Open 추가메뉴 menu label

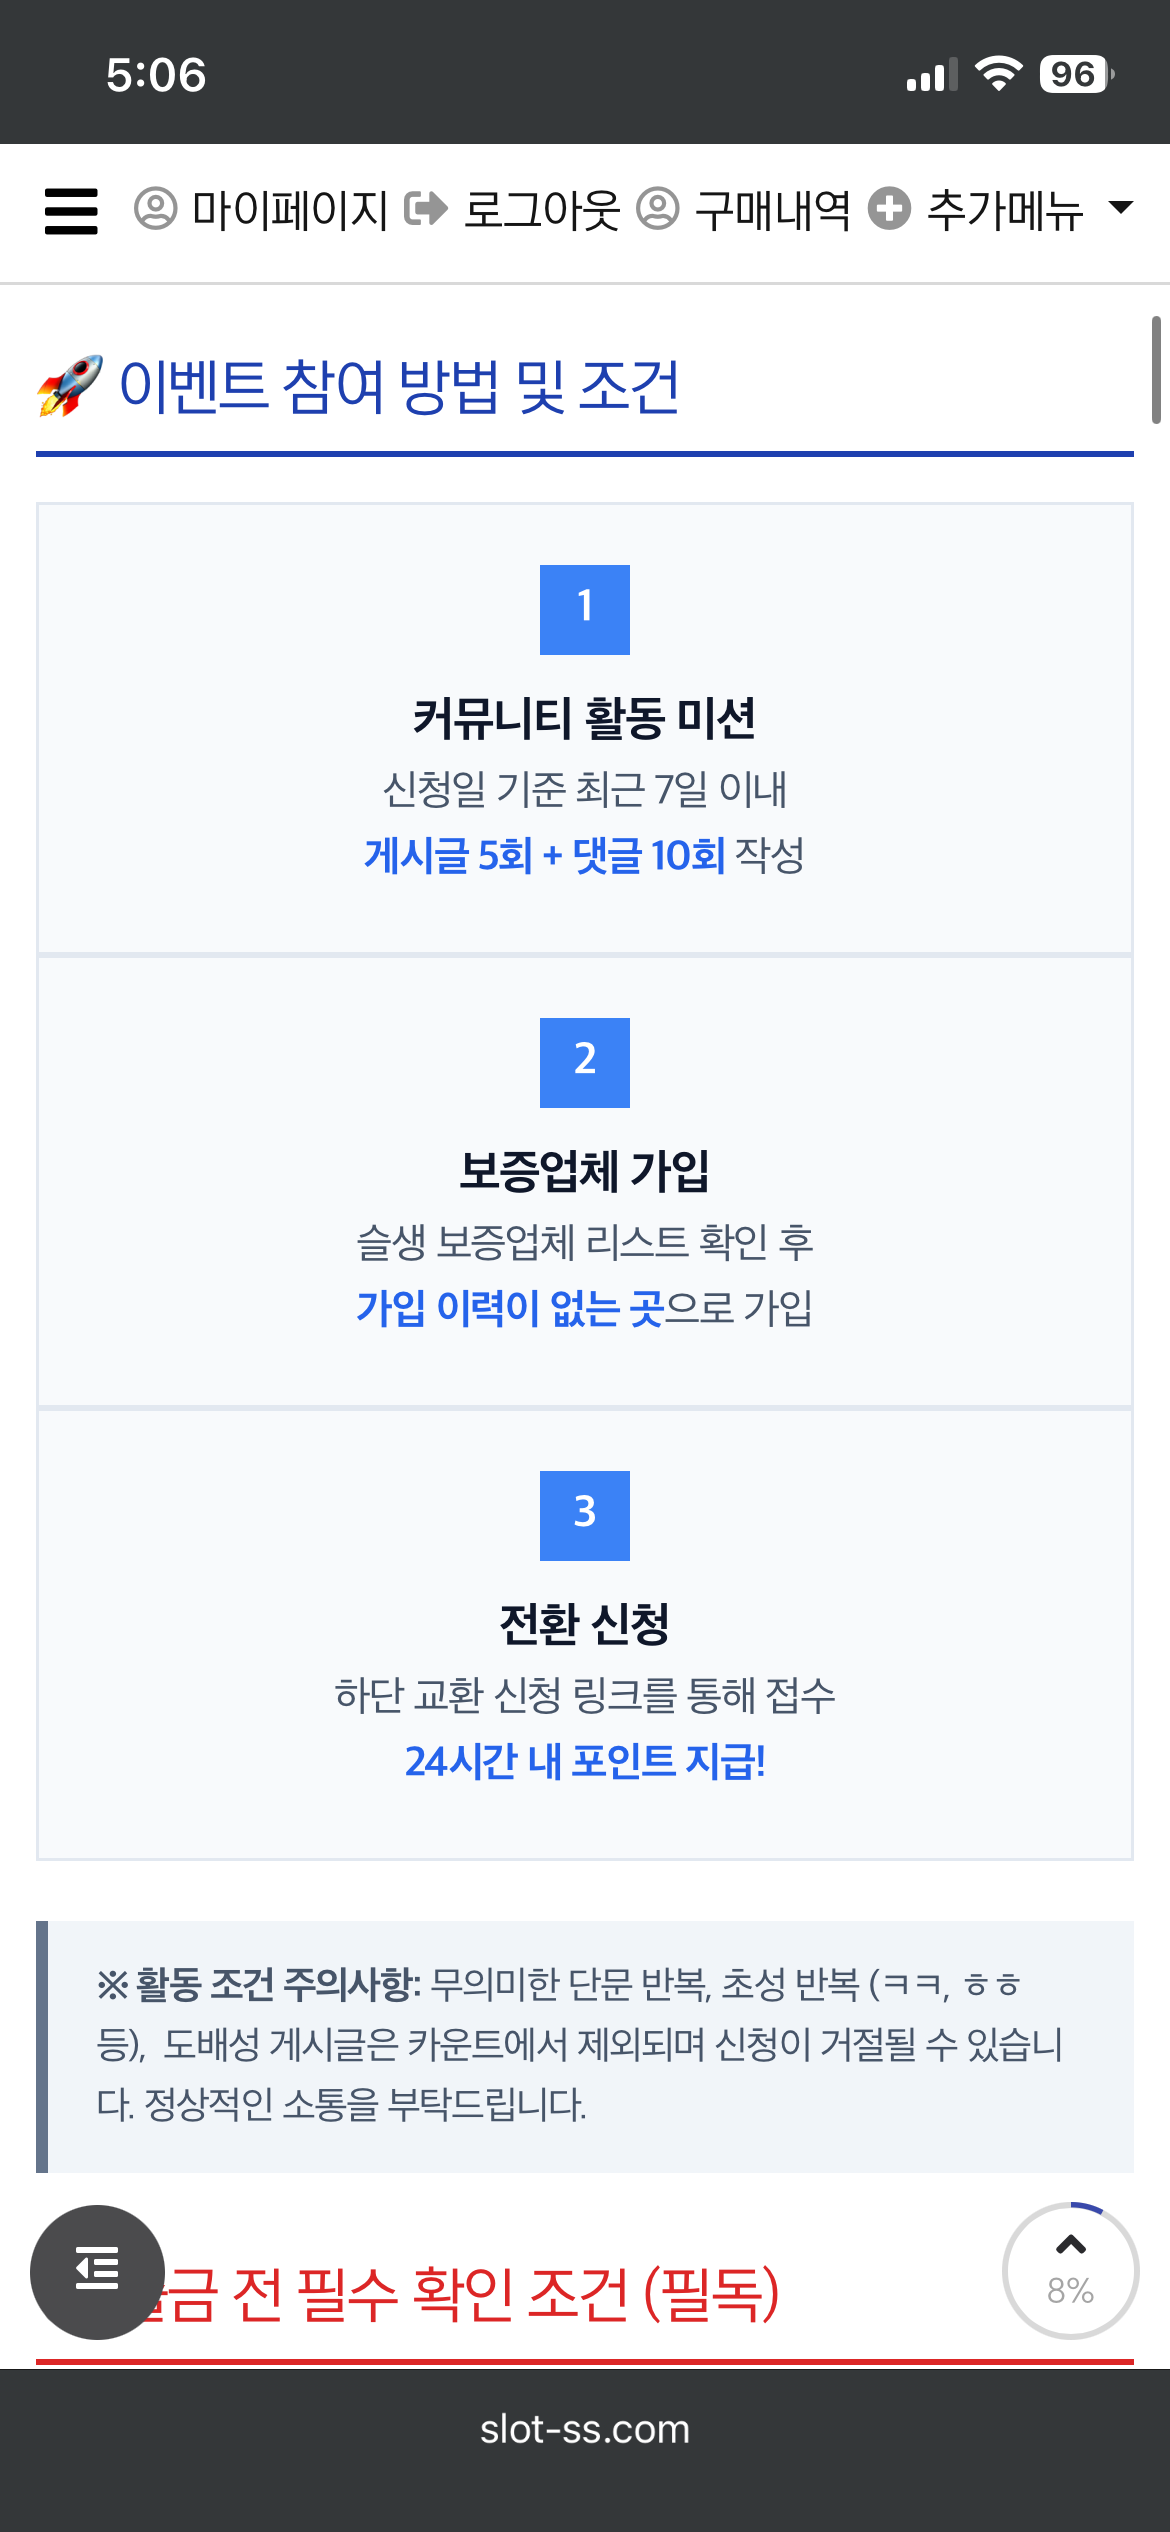click(x=1005, y=210)
